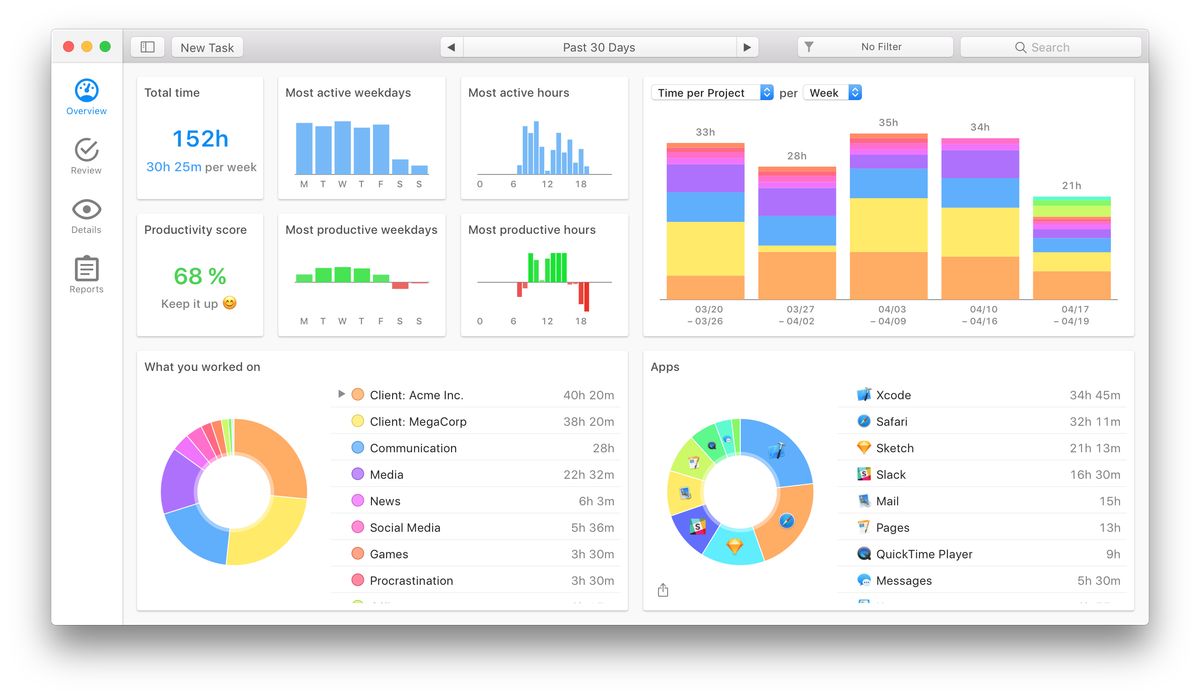Expand the Client: Acme Inc. disclosure triangle

[341, 394]
